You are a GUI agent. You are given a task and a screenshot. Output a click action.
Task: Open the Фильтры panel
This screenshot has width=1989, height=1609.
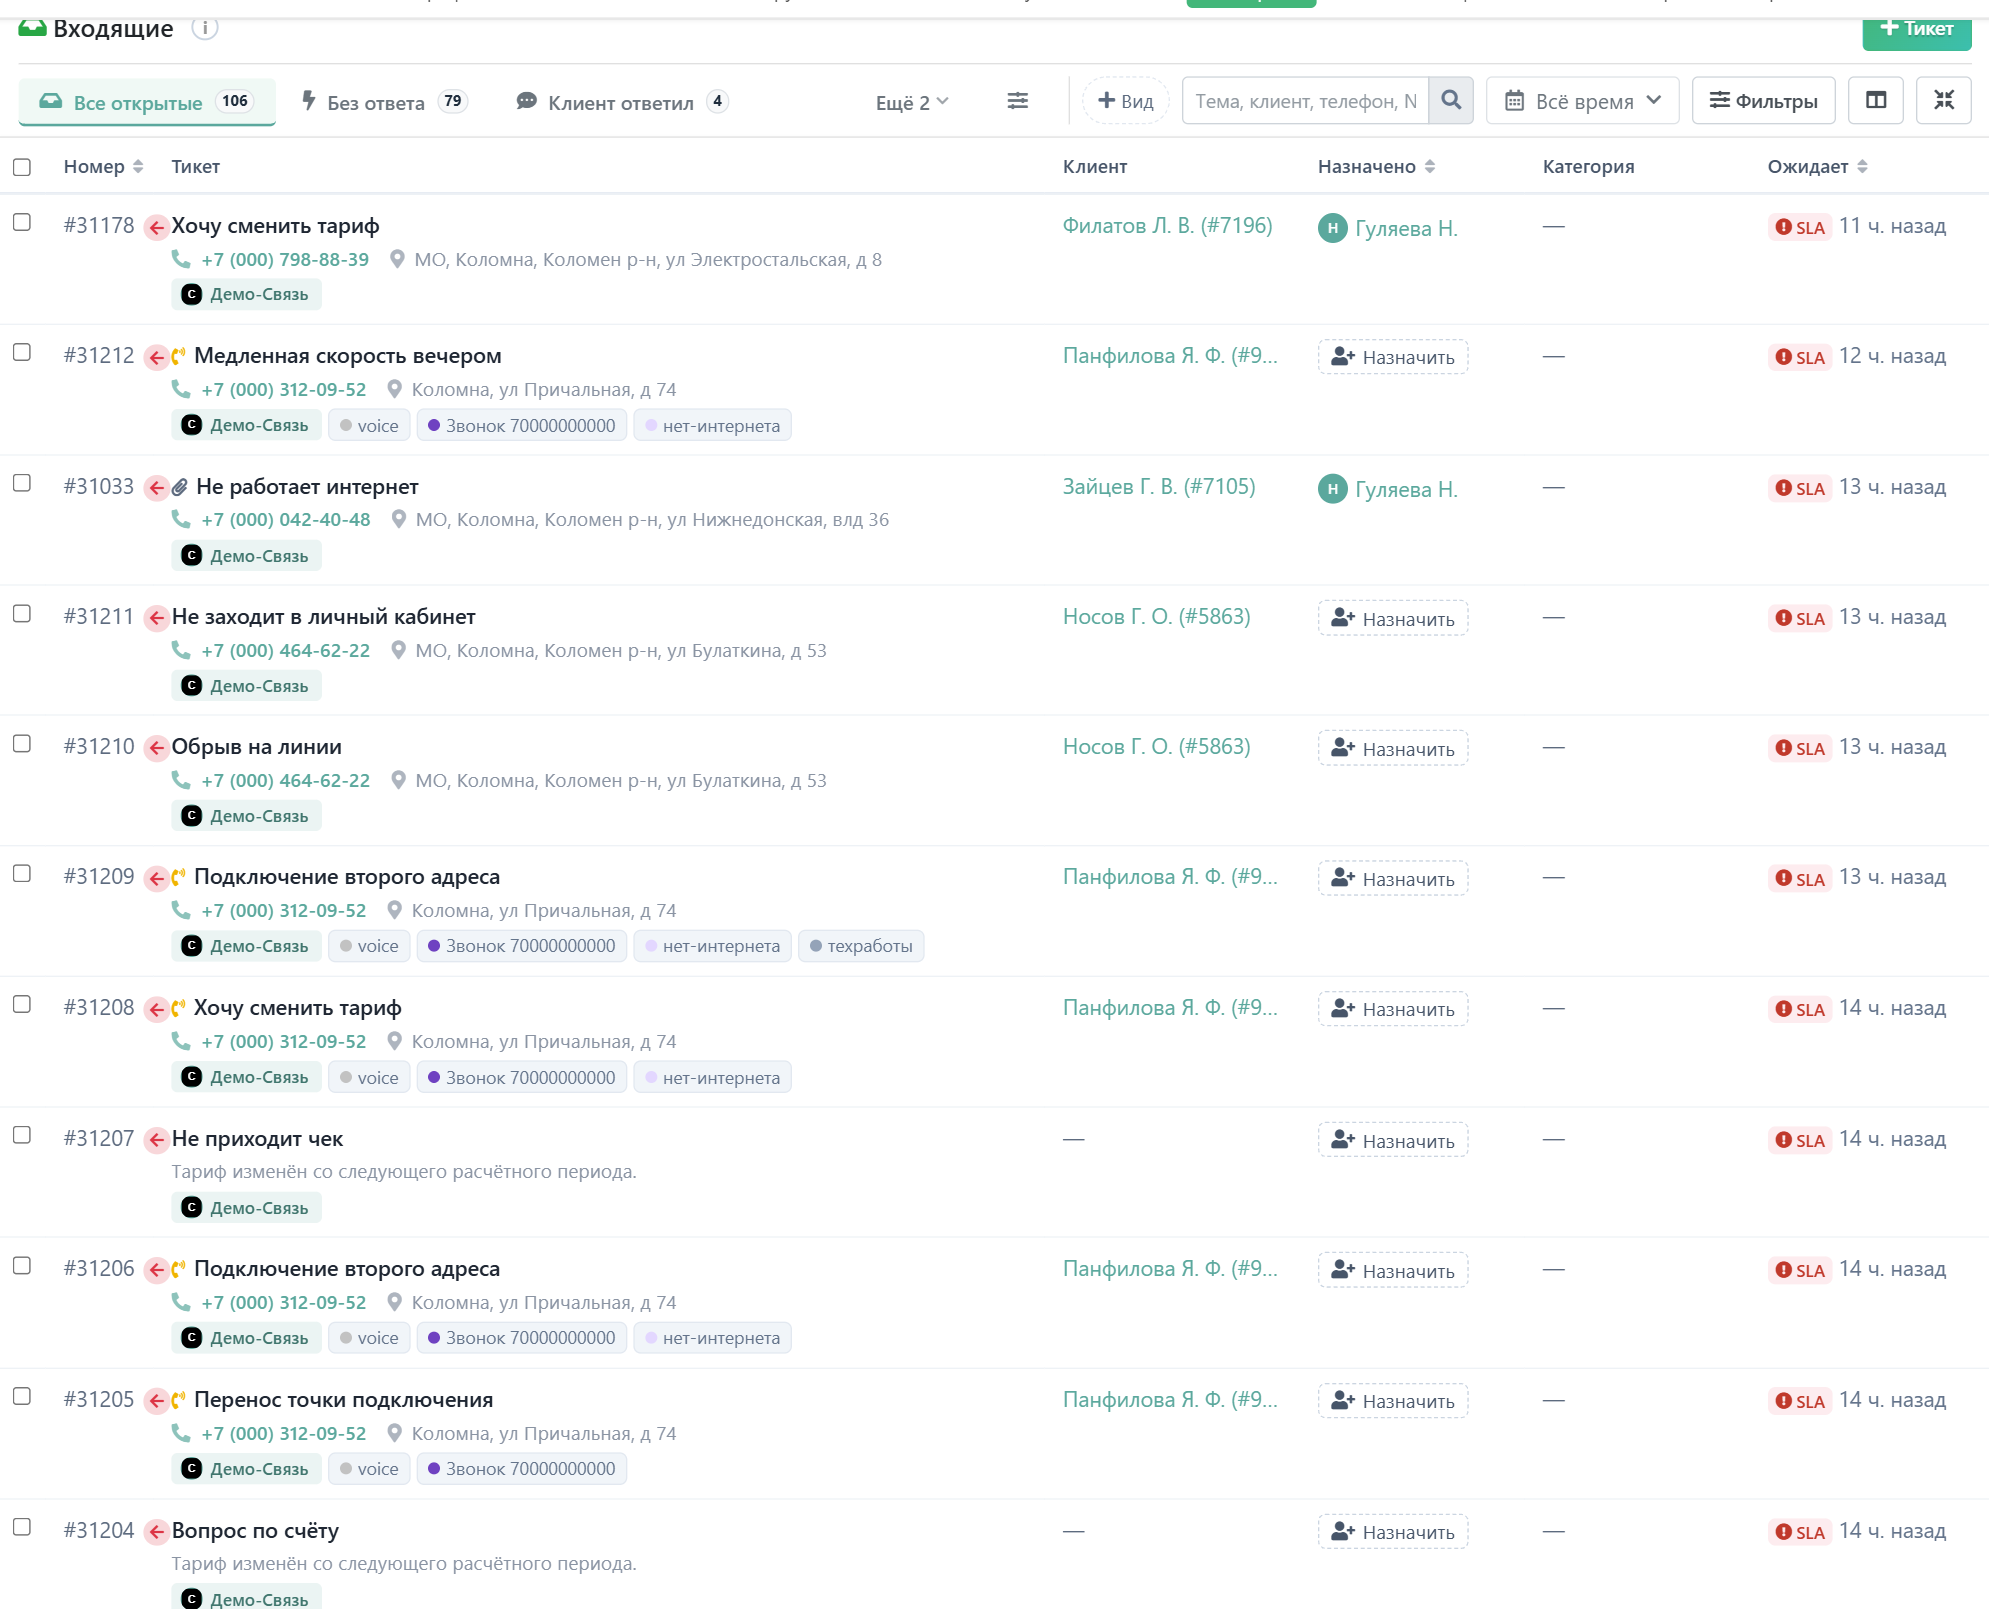point(1763,101)
